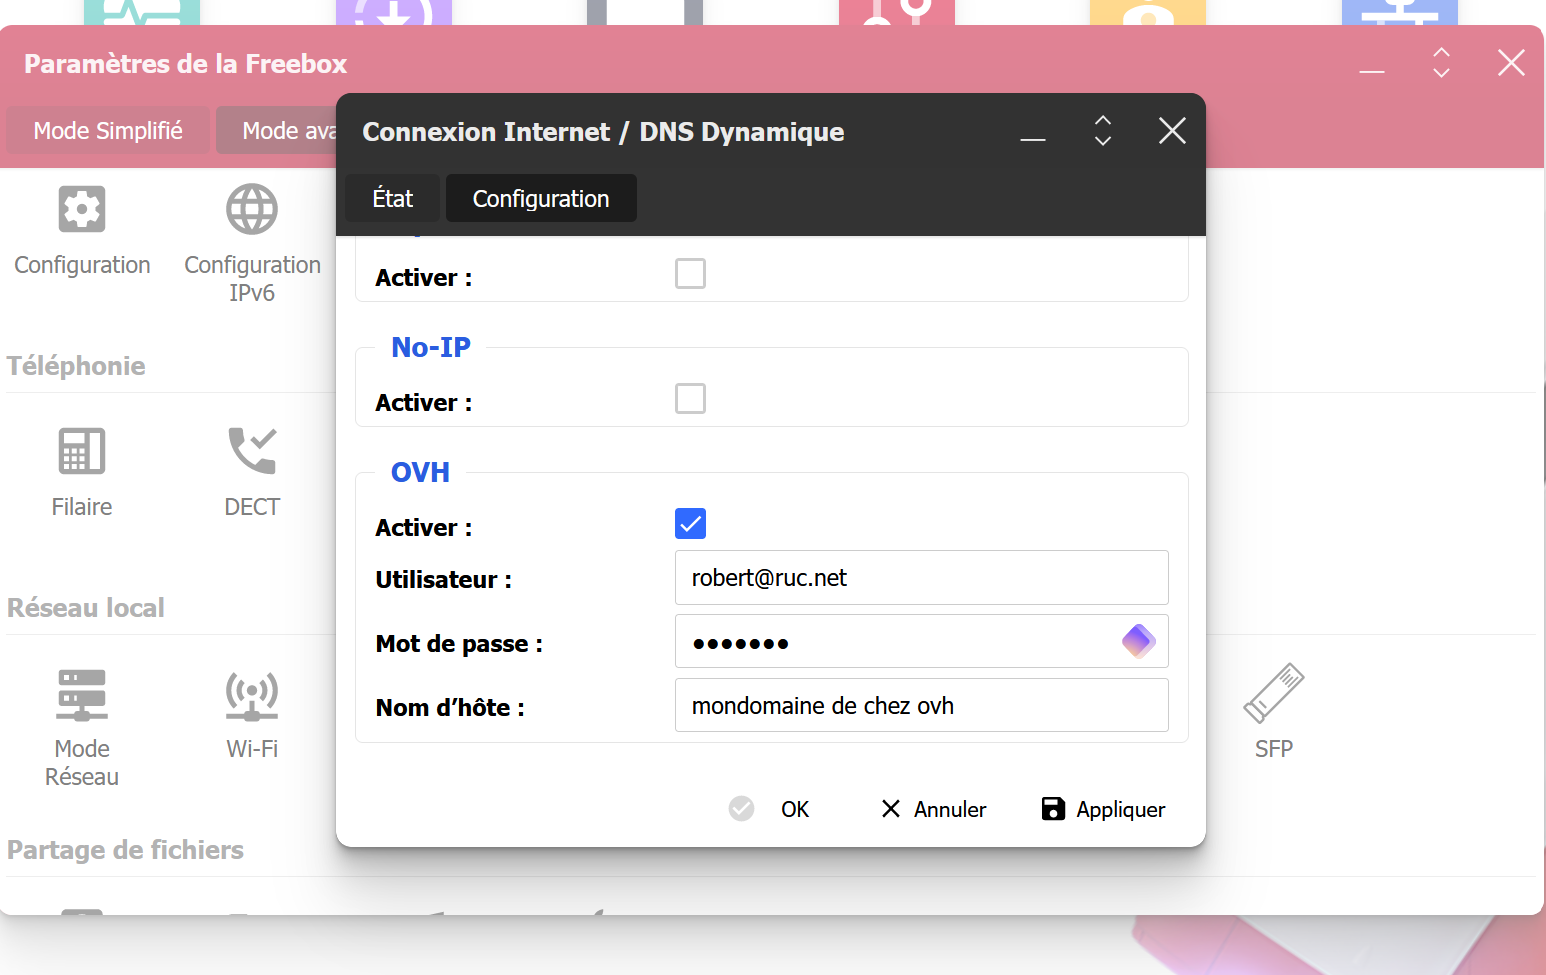Click the Appliquer button

1103,809
